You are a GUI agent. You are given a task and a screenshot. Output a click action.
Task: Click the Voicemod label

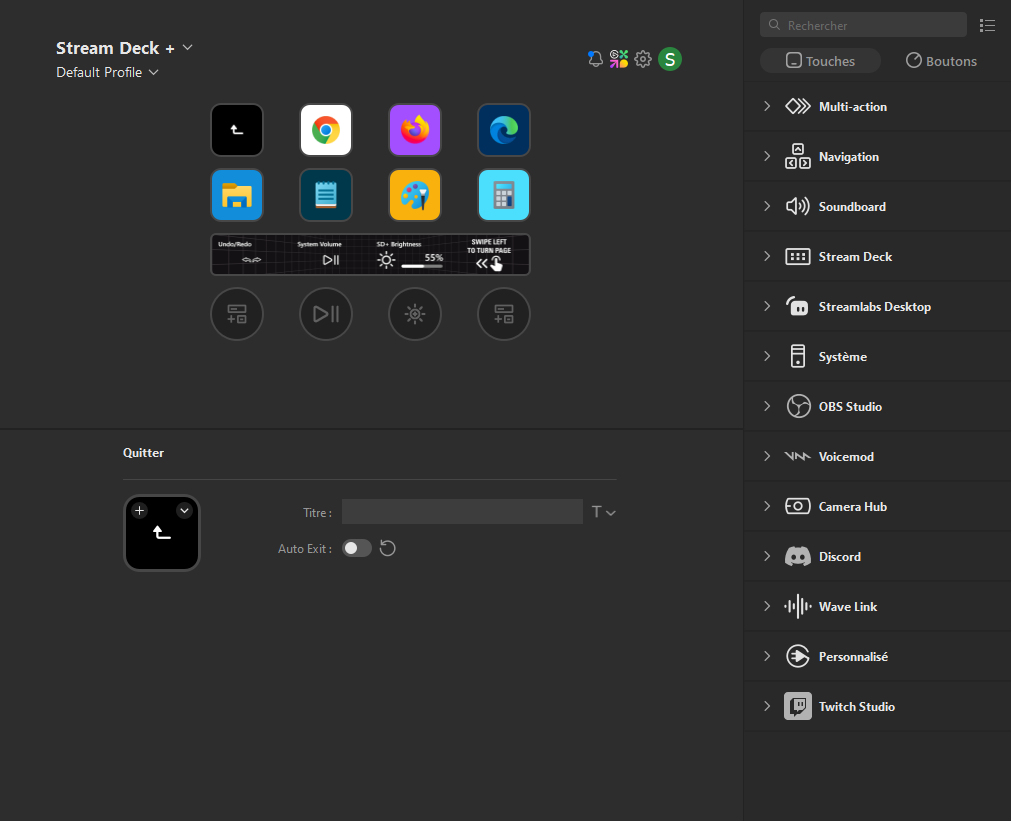pyautogui.click(x=846, y=457)
